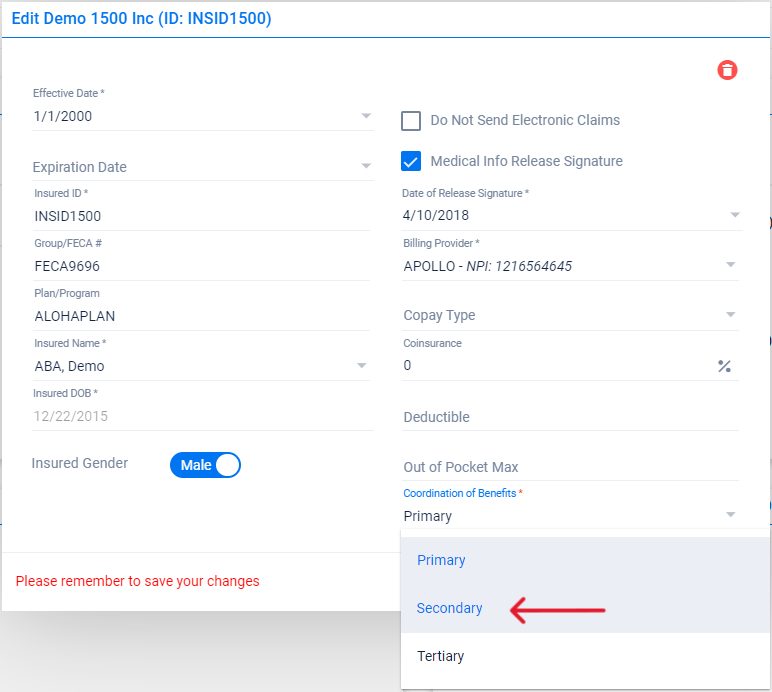
Task: Open the Insured Name dropdown arrow
Action: pyautogui.click(x=362, y=366)
